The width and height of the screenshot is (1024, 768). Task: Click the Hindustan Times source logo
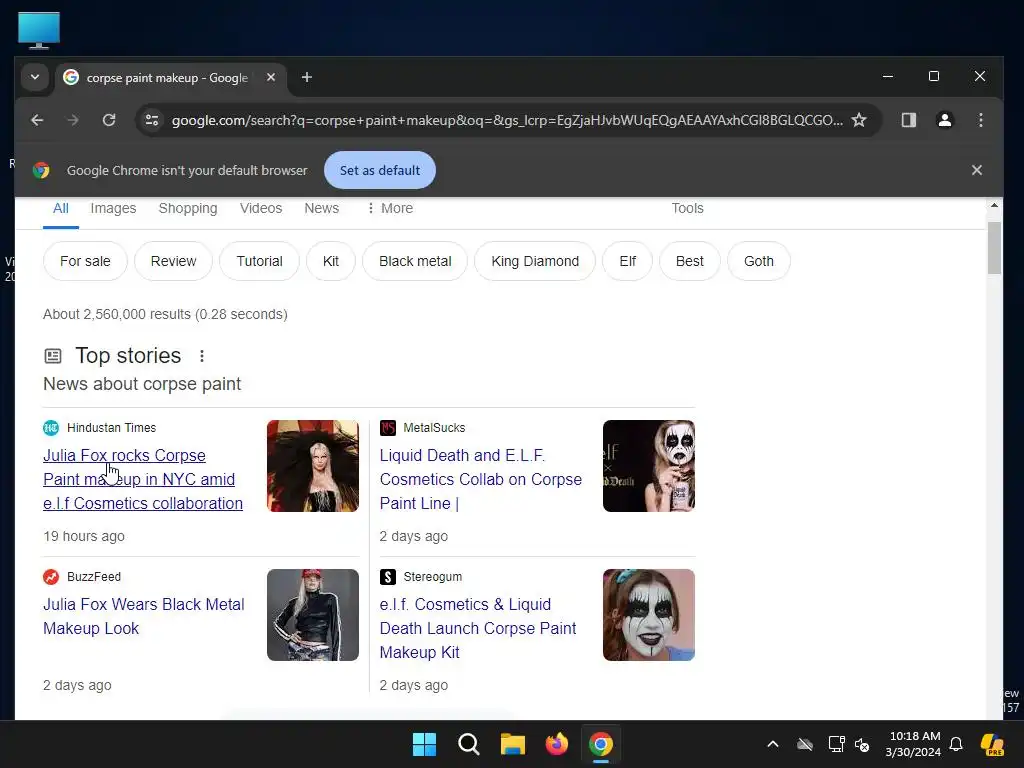tap(51, 428)
